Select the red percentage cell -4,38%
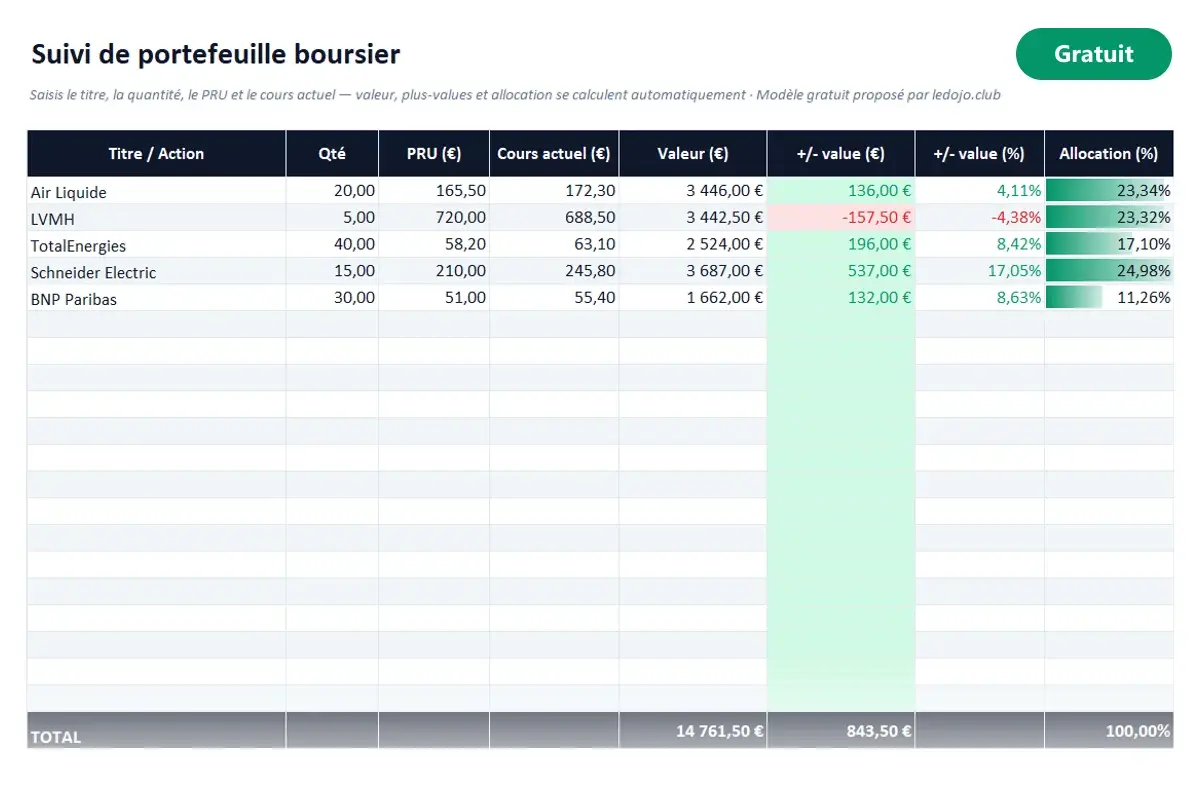 point(980,218)
